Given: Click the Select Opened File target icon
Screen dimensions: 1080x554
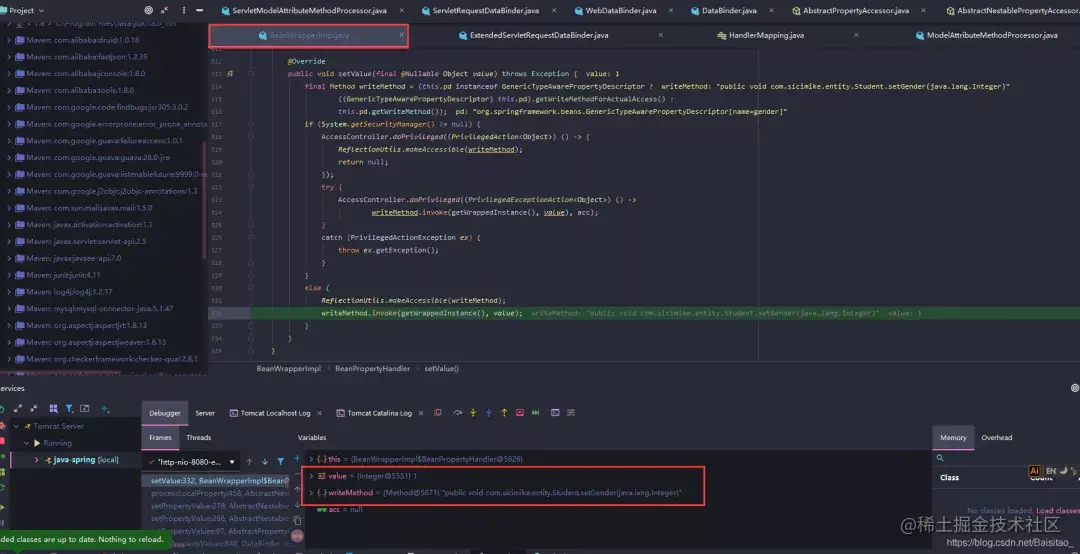Looking at the screenshot, I should click(x=149, y=10).
